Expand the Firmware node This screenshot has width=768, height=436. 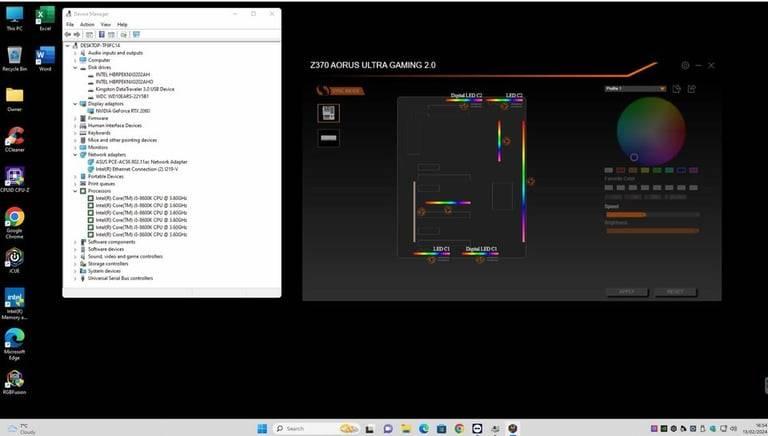[x=75, y=119]
